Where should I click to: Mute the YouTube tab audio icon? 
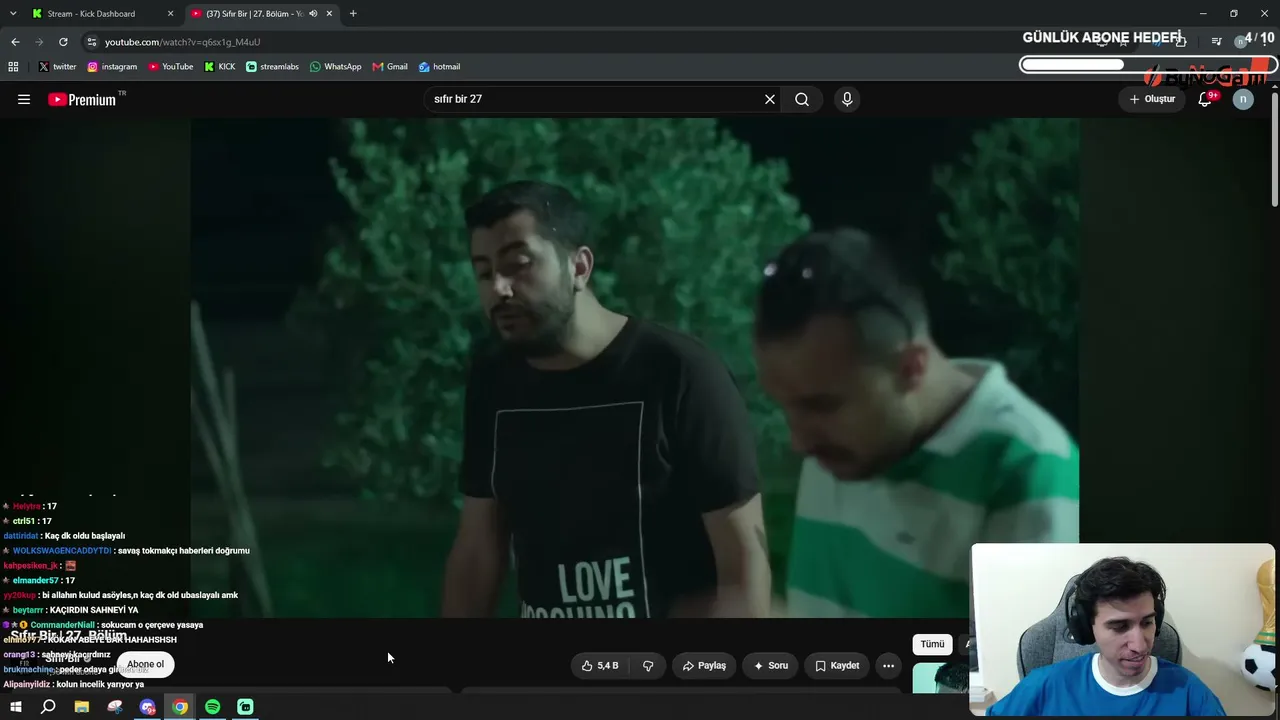pyautogui.click(x=313, y=14)
